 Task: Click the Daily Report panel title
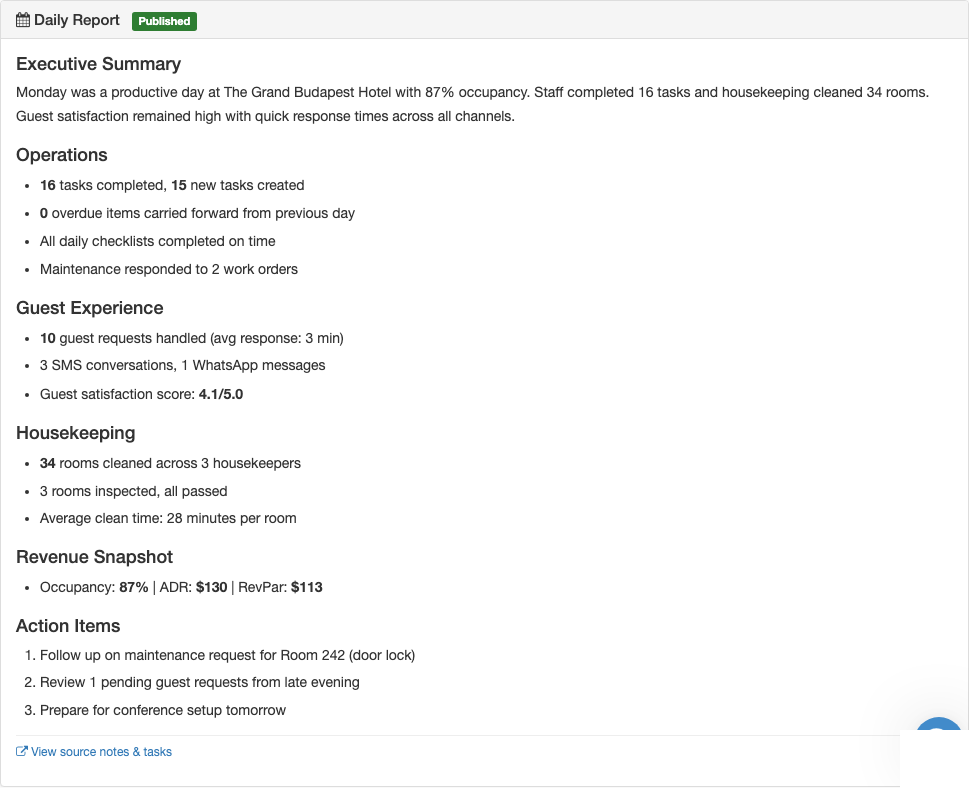pos(77,20)
